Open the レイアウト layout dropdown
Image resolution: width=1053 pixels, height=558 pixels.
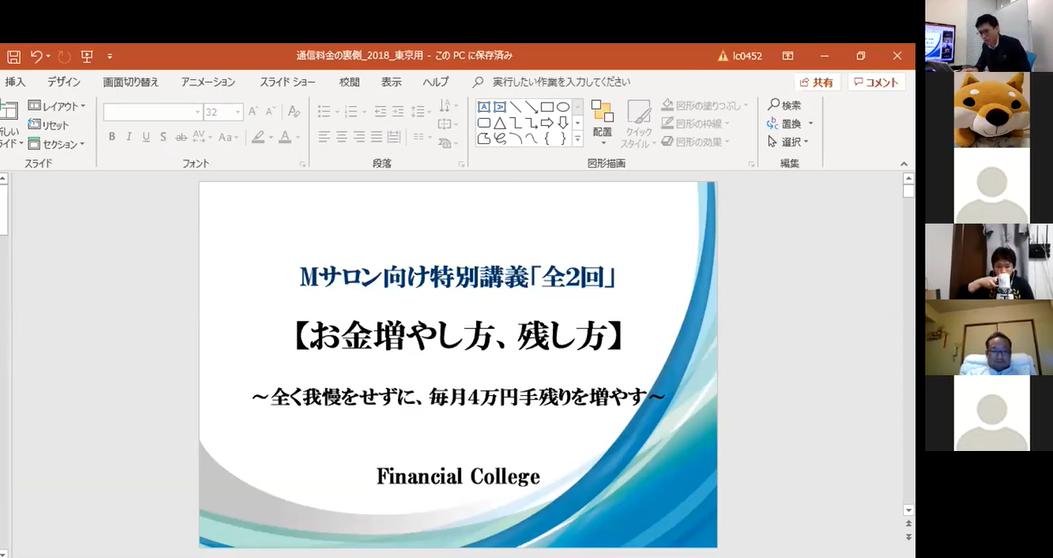[x=57, y=106]
